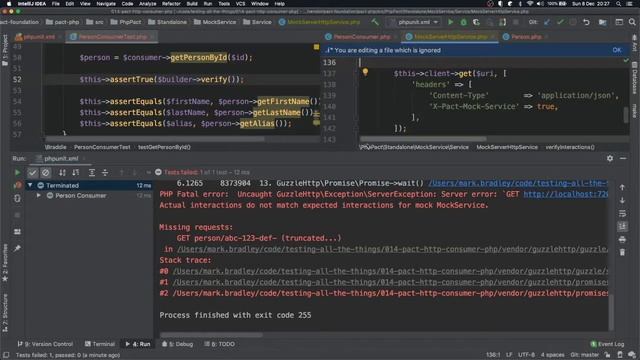Update project using the Git arrow icon

coord(547,22)
